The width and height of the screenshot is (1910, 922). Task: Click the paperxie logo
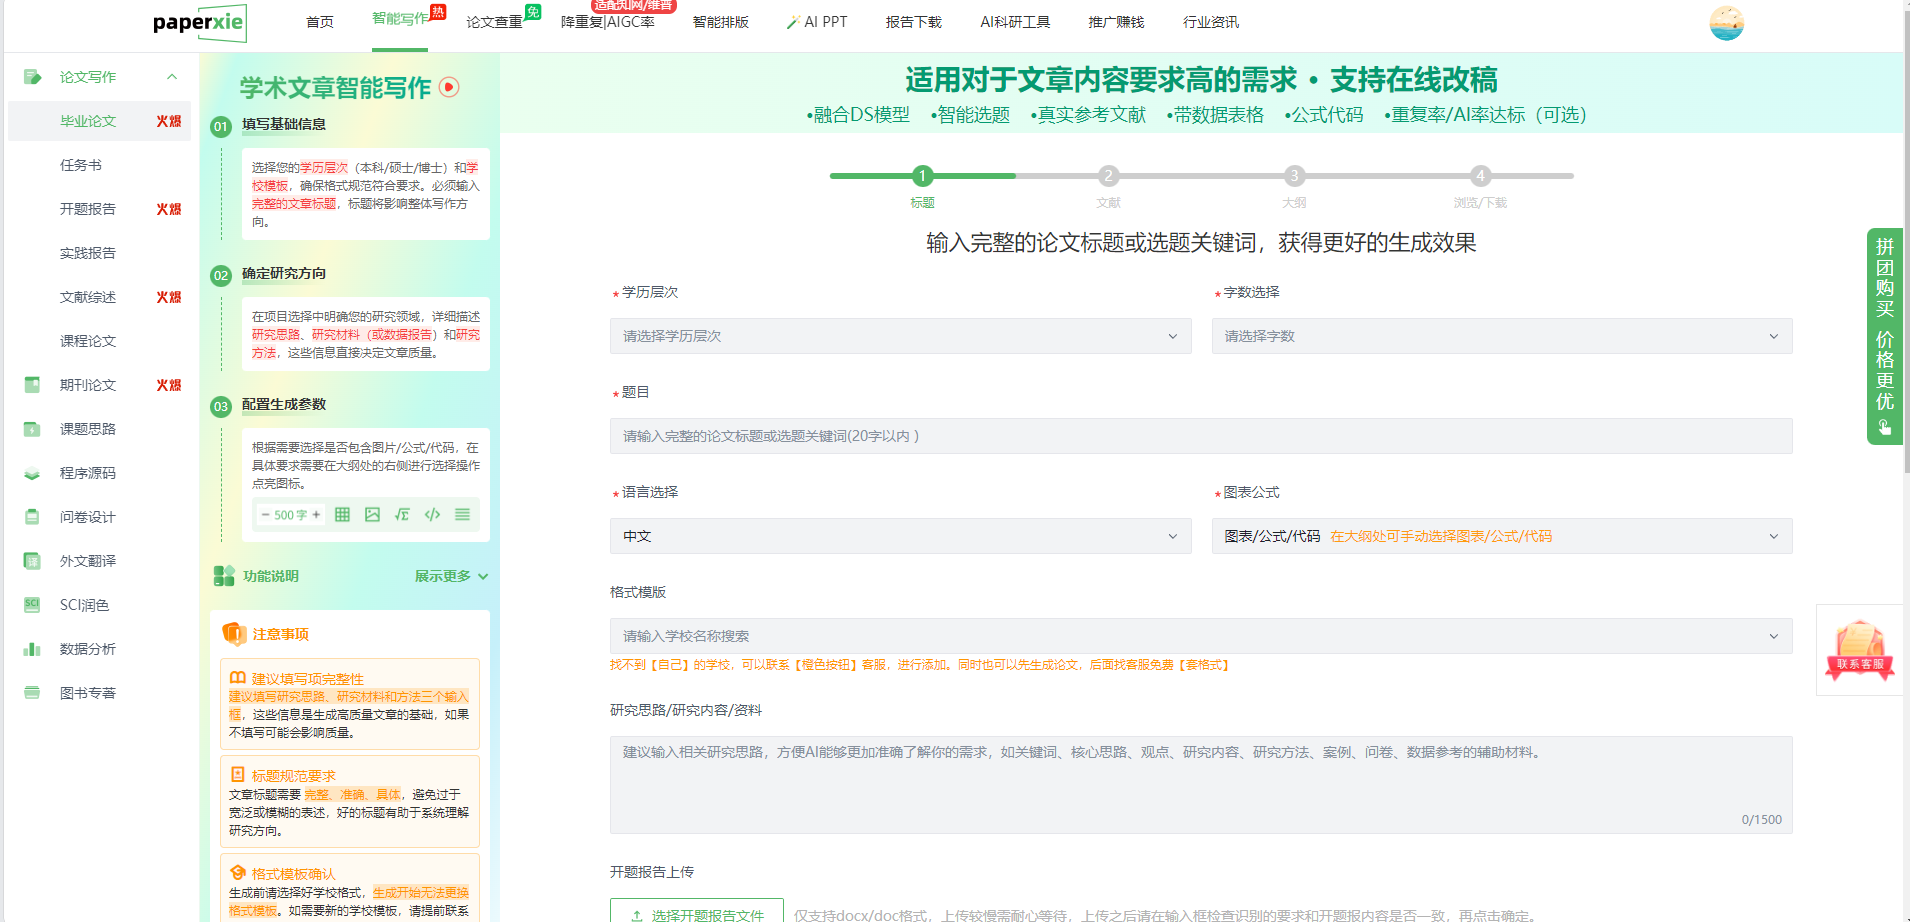[199, 23]
